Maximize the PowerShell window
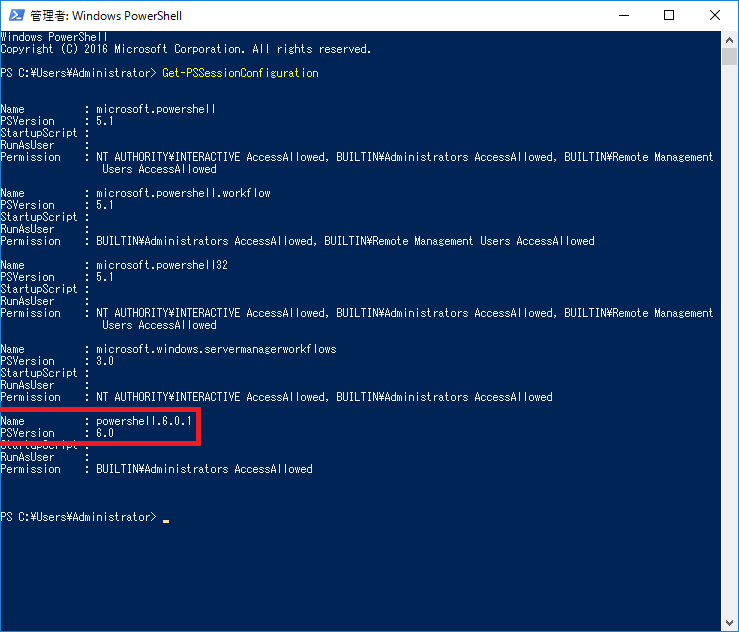Viewport: 739px width, 632px height. click(x=669, y=16)
